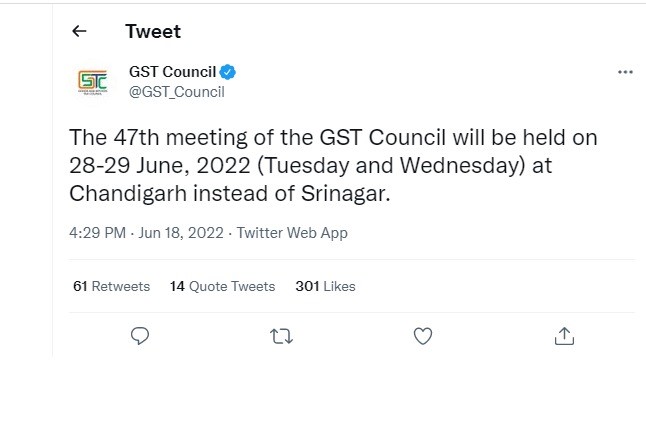Open the three-dot More options menu

pyautogui.click(x=626, y=72)
